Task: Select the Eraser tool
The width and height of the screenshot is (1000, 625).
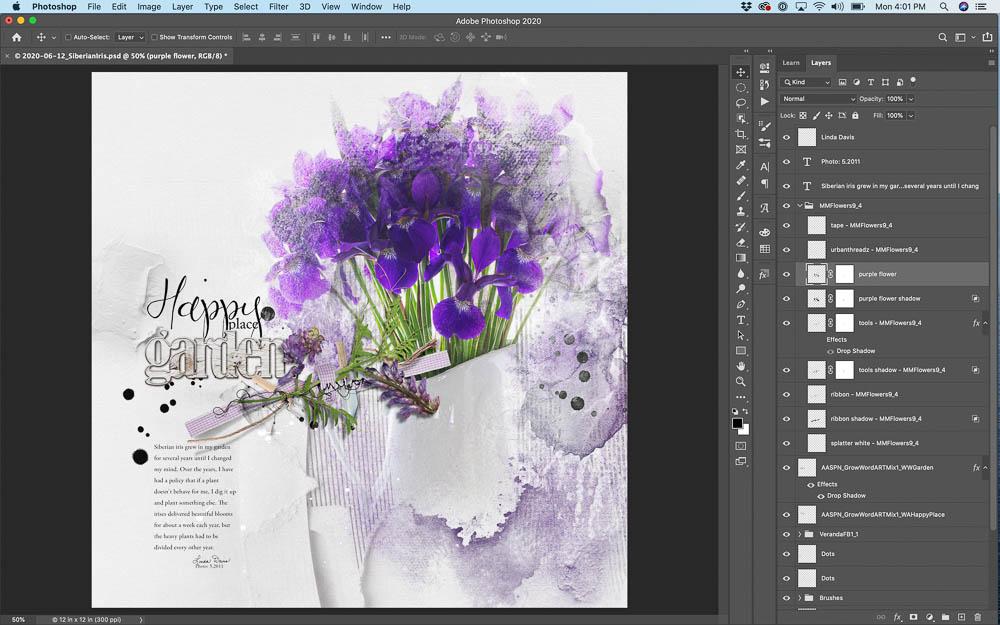Action: 740,242
